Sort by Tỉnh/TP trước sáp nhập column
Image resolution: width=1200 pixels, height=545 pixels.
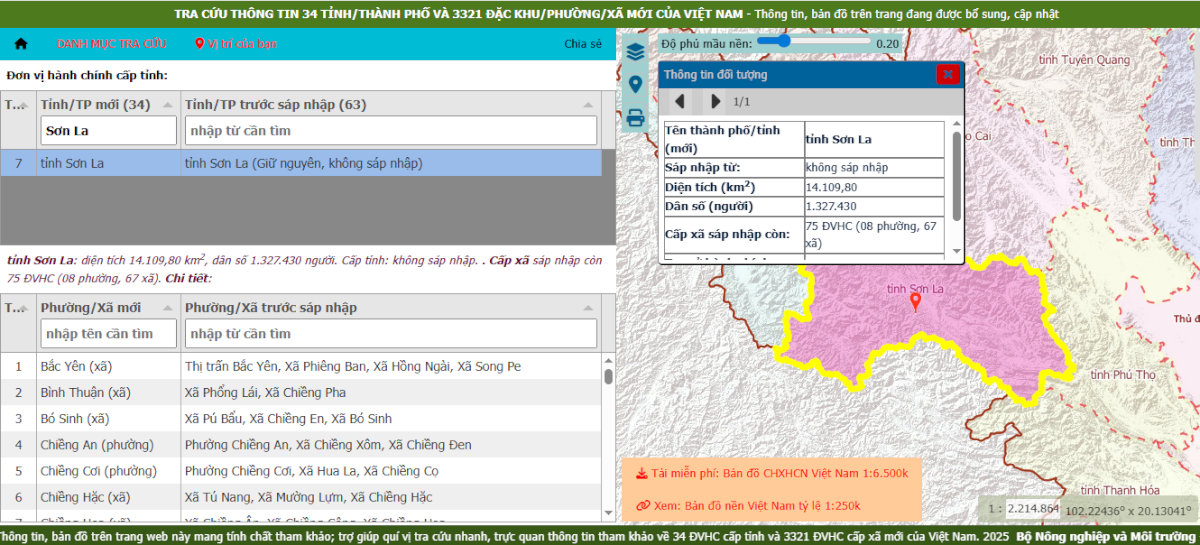(x=585, y=105)
